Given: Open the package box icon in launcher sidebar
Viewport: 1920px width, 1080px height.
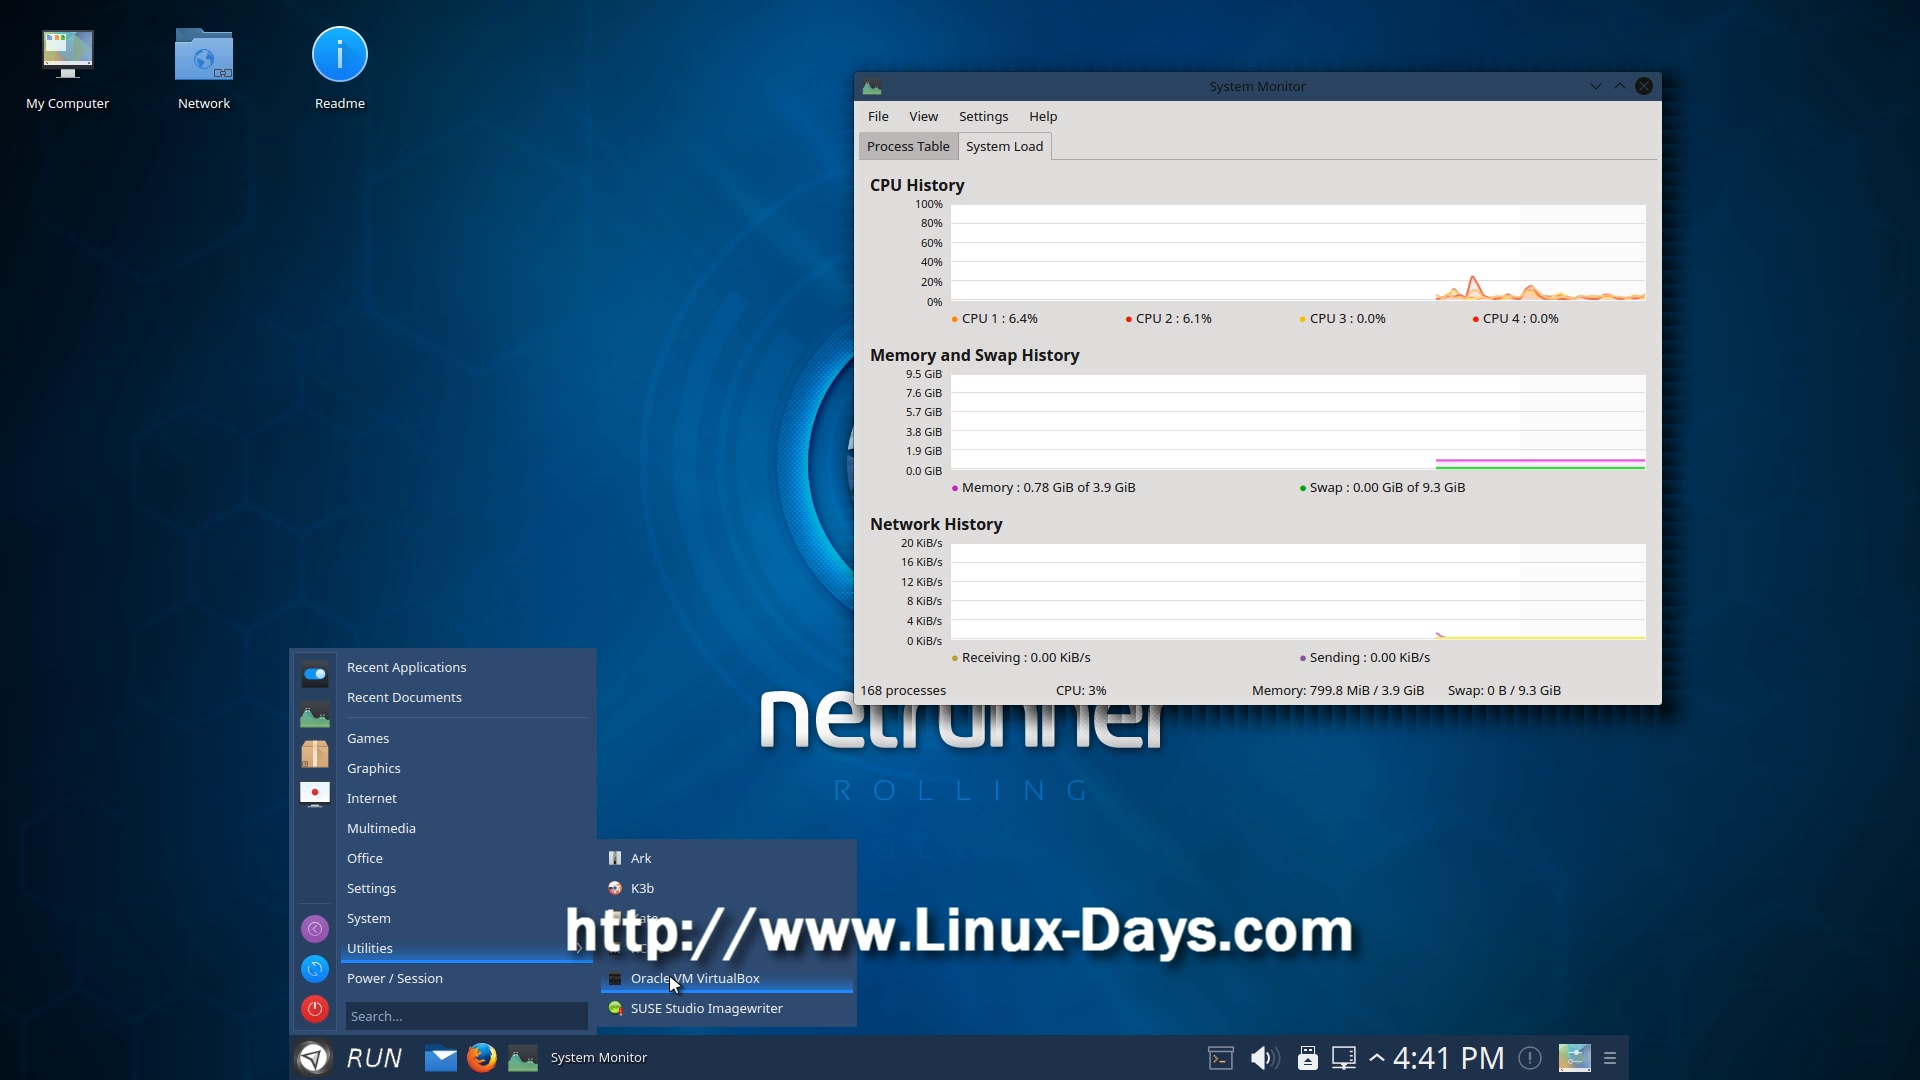Looking at the screenshot, I should pyautogui.click(x=315, y=754).
